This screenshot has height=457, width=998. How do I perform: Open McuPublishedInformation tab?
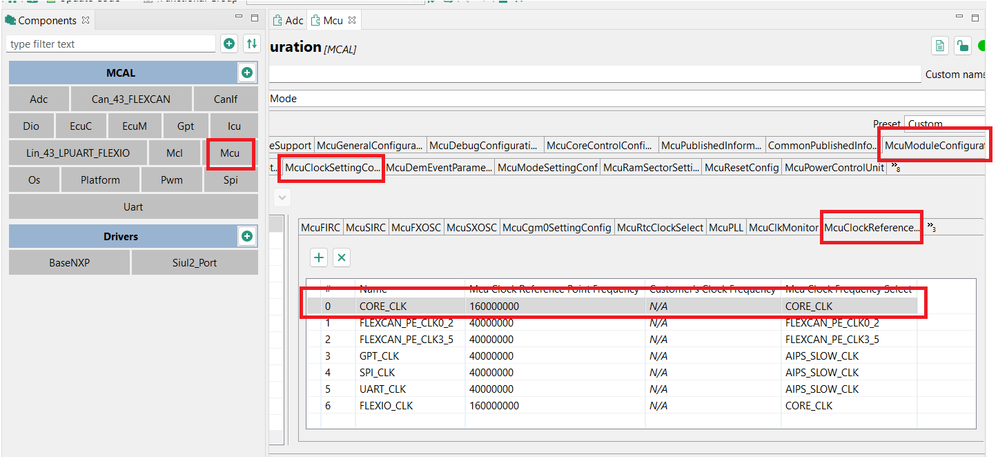[x=712, y=146]
